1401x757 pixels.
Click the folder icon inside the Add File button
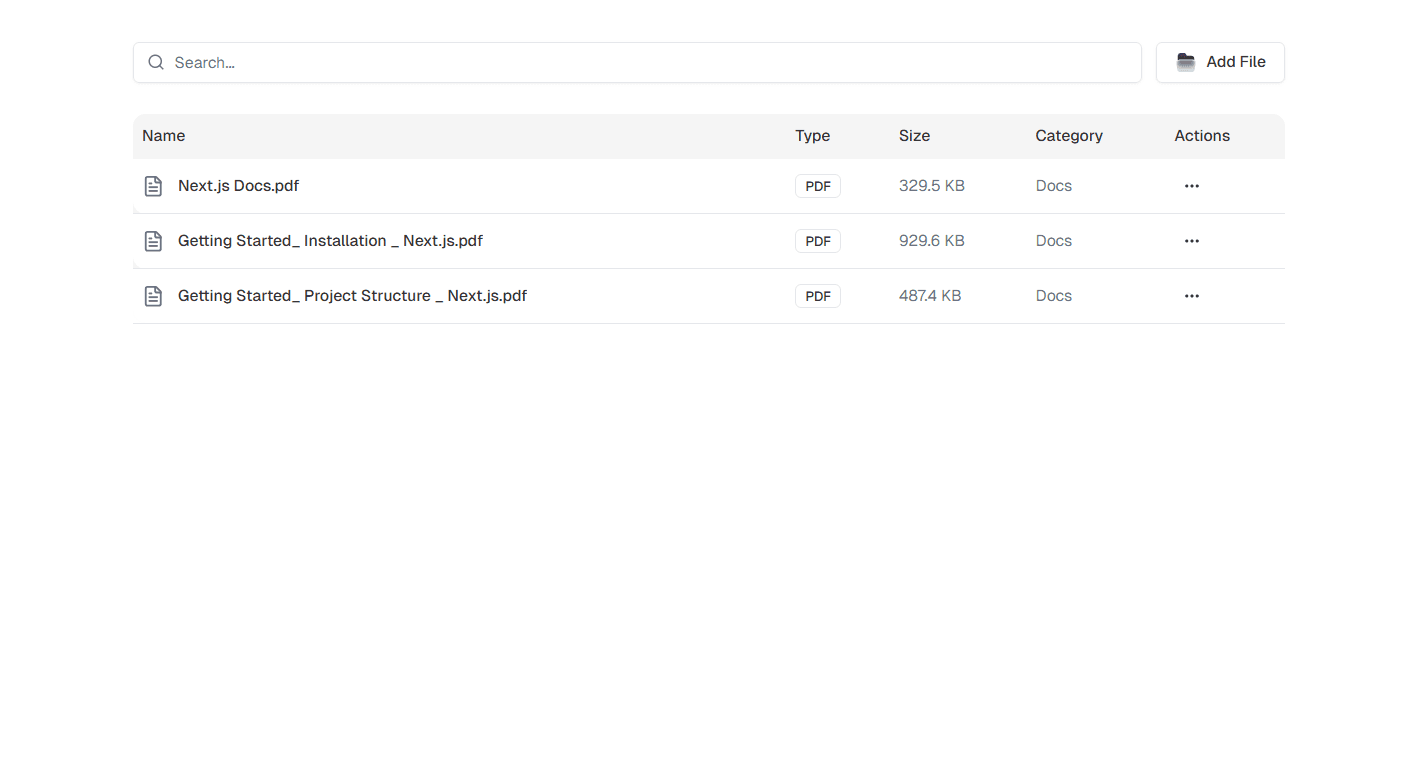click(x=1186, y=61)
